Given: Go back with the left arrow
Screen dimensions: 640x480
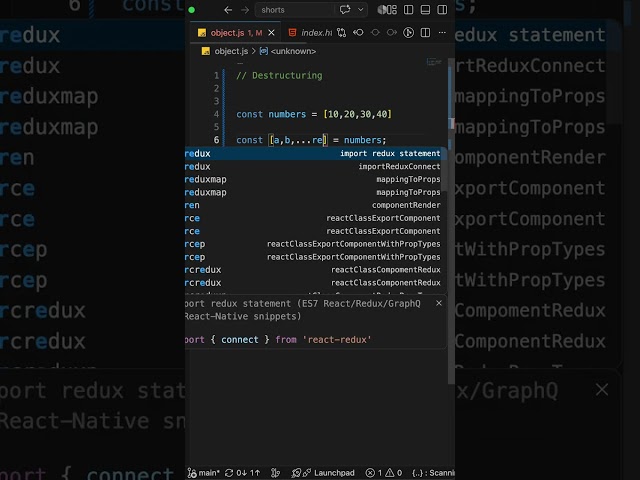Looking at the screenshot, I should tap(228, 10).
